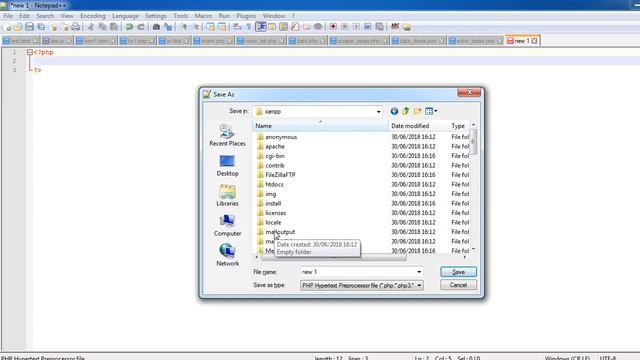Click the Cut scissors toolbar icon
640x360 pixels.
point(91,27)
